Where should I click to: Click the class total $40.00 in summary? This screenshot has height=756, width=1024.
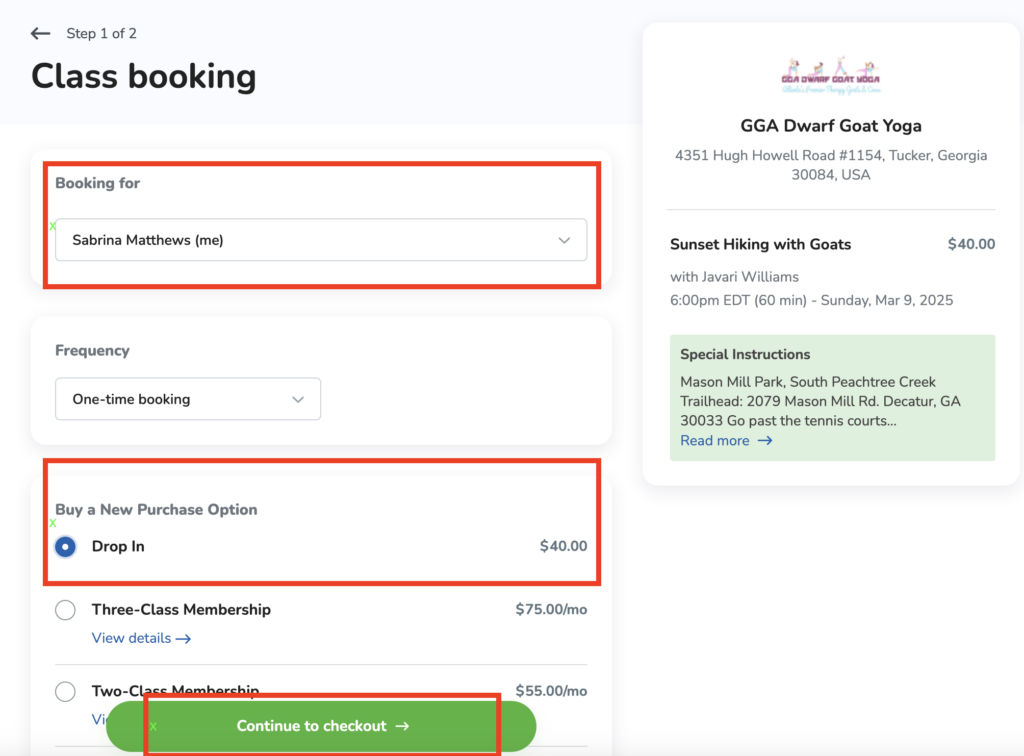coord(971,244)
